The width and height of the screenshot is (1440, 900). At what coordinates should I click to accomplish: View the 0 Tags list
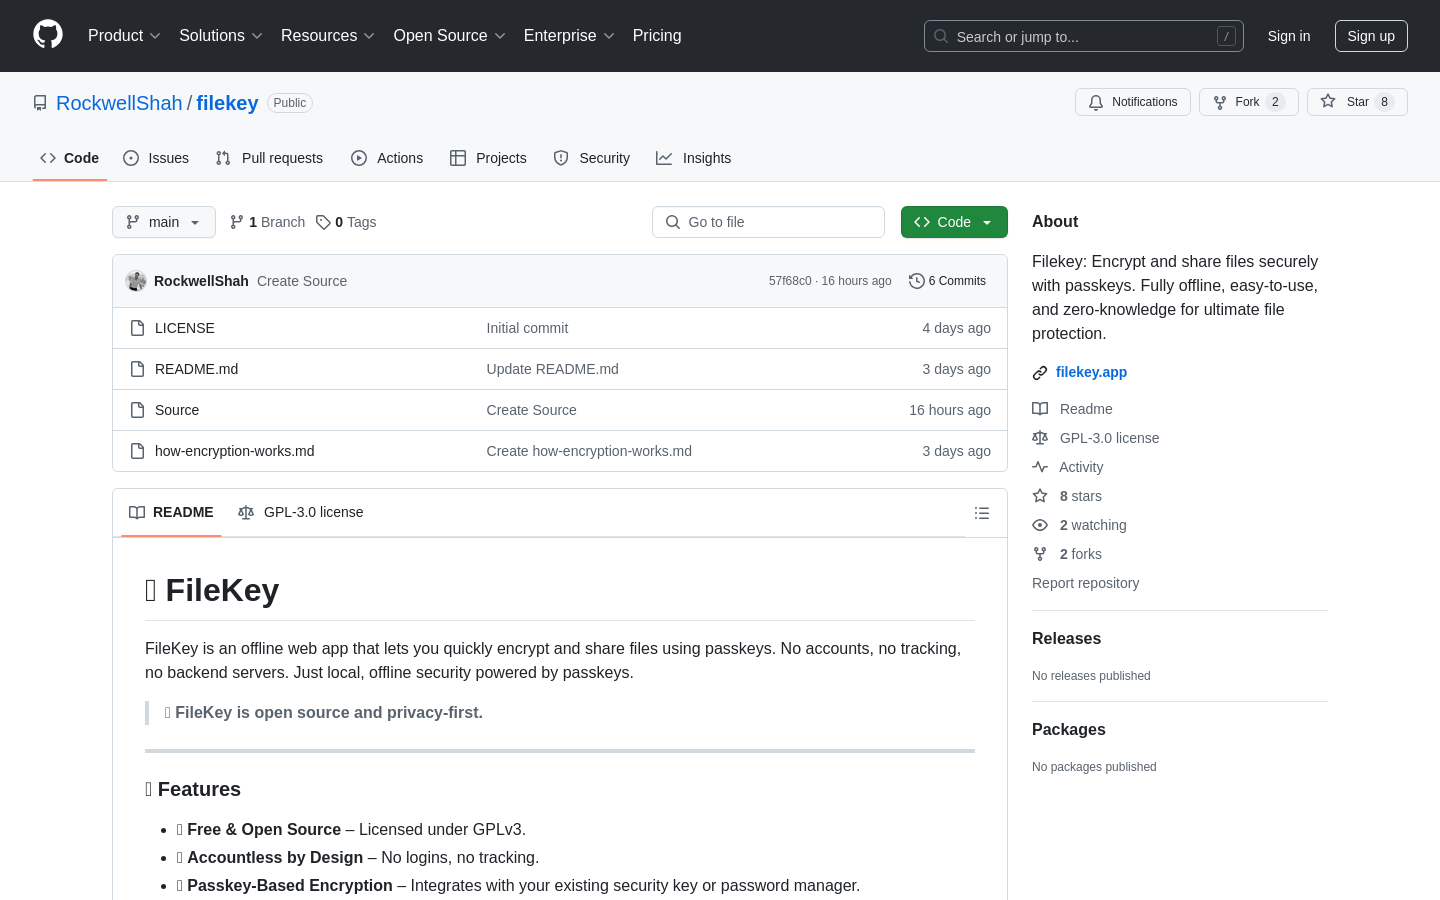pos(346,222)
